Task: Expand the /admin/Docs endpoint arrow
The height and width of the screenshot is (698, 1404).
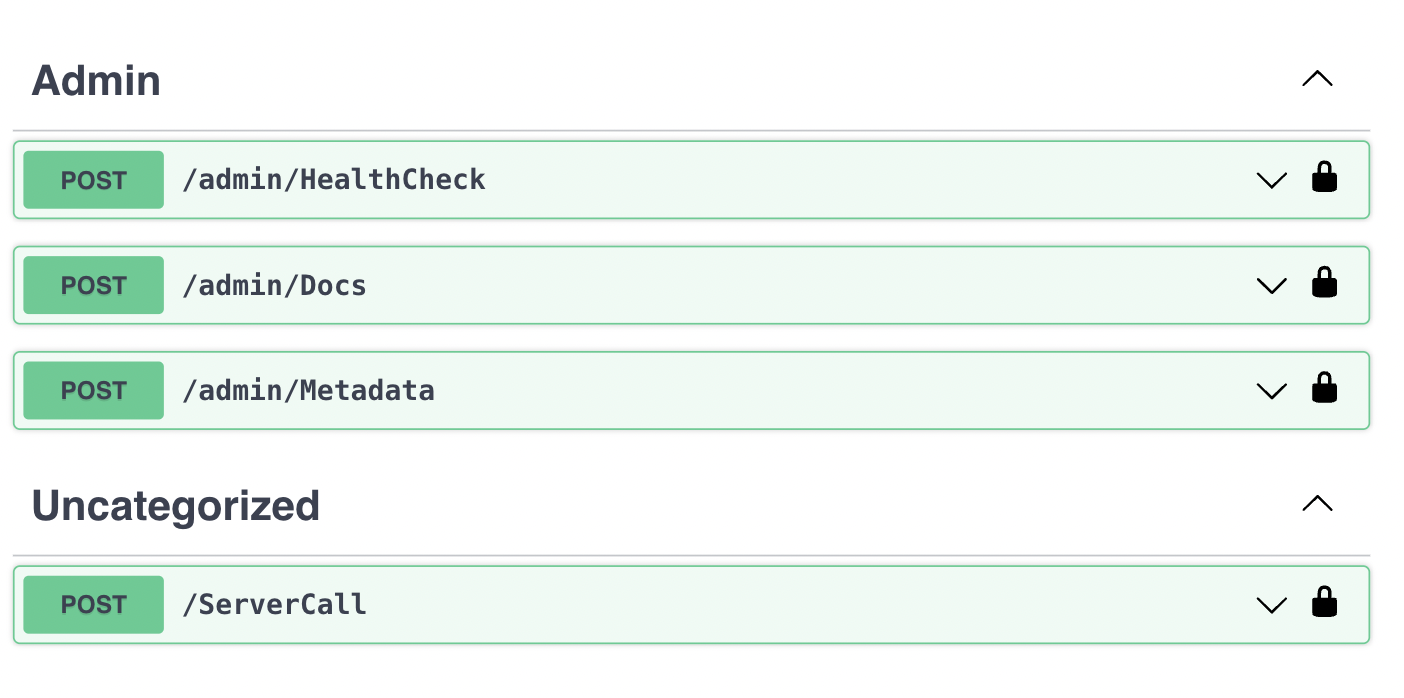Action: (1271, 285)
